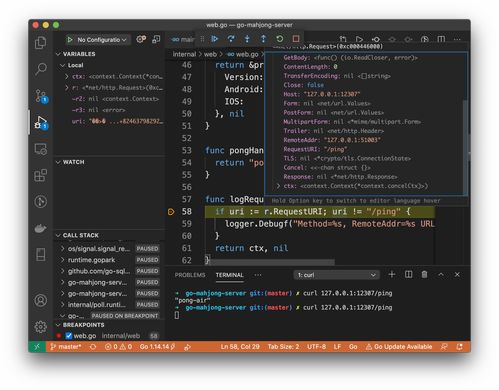Open the Search view in activity bar
Screen dimensions: 499x390
click(x=41, y=69)
